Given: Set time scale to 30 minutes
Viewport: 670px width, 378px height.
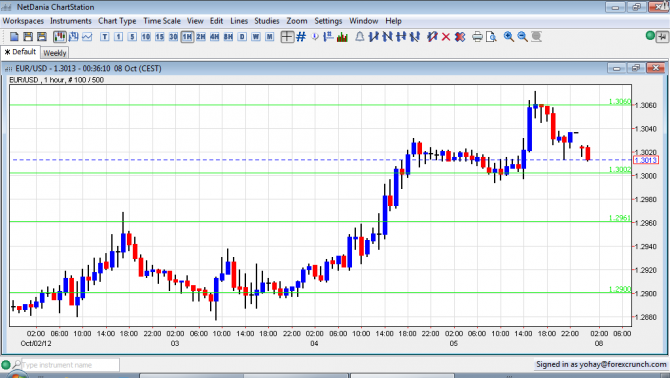Looking at the screenshot, I should pyautogui.click(x=173, y=37).
